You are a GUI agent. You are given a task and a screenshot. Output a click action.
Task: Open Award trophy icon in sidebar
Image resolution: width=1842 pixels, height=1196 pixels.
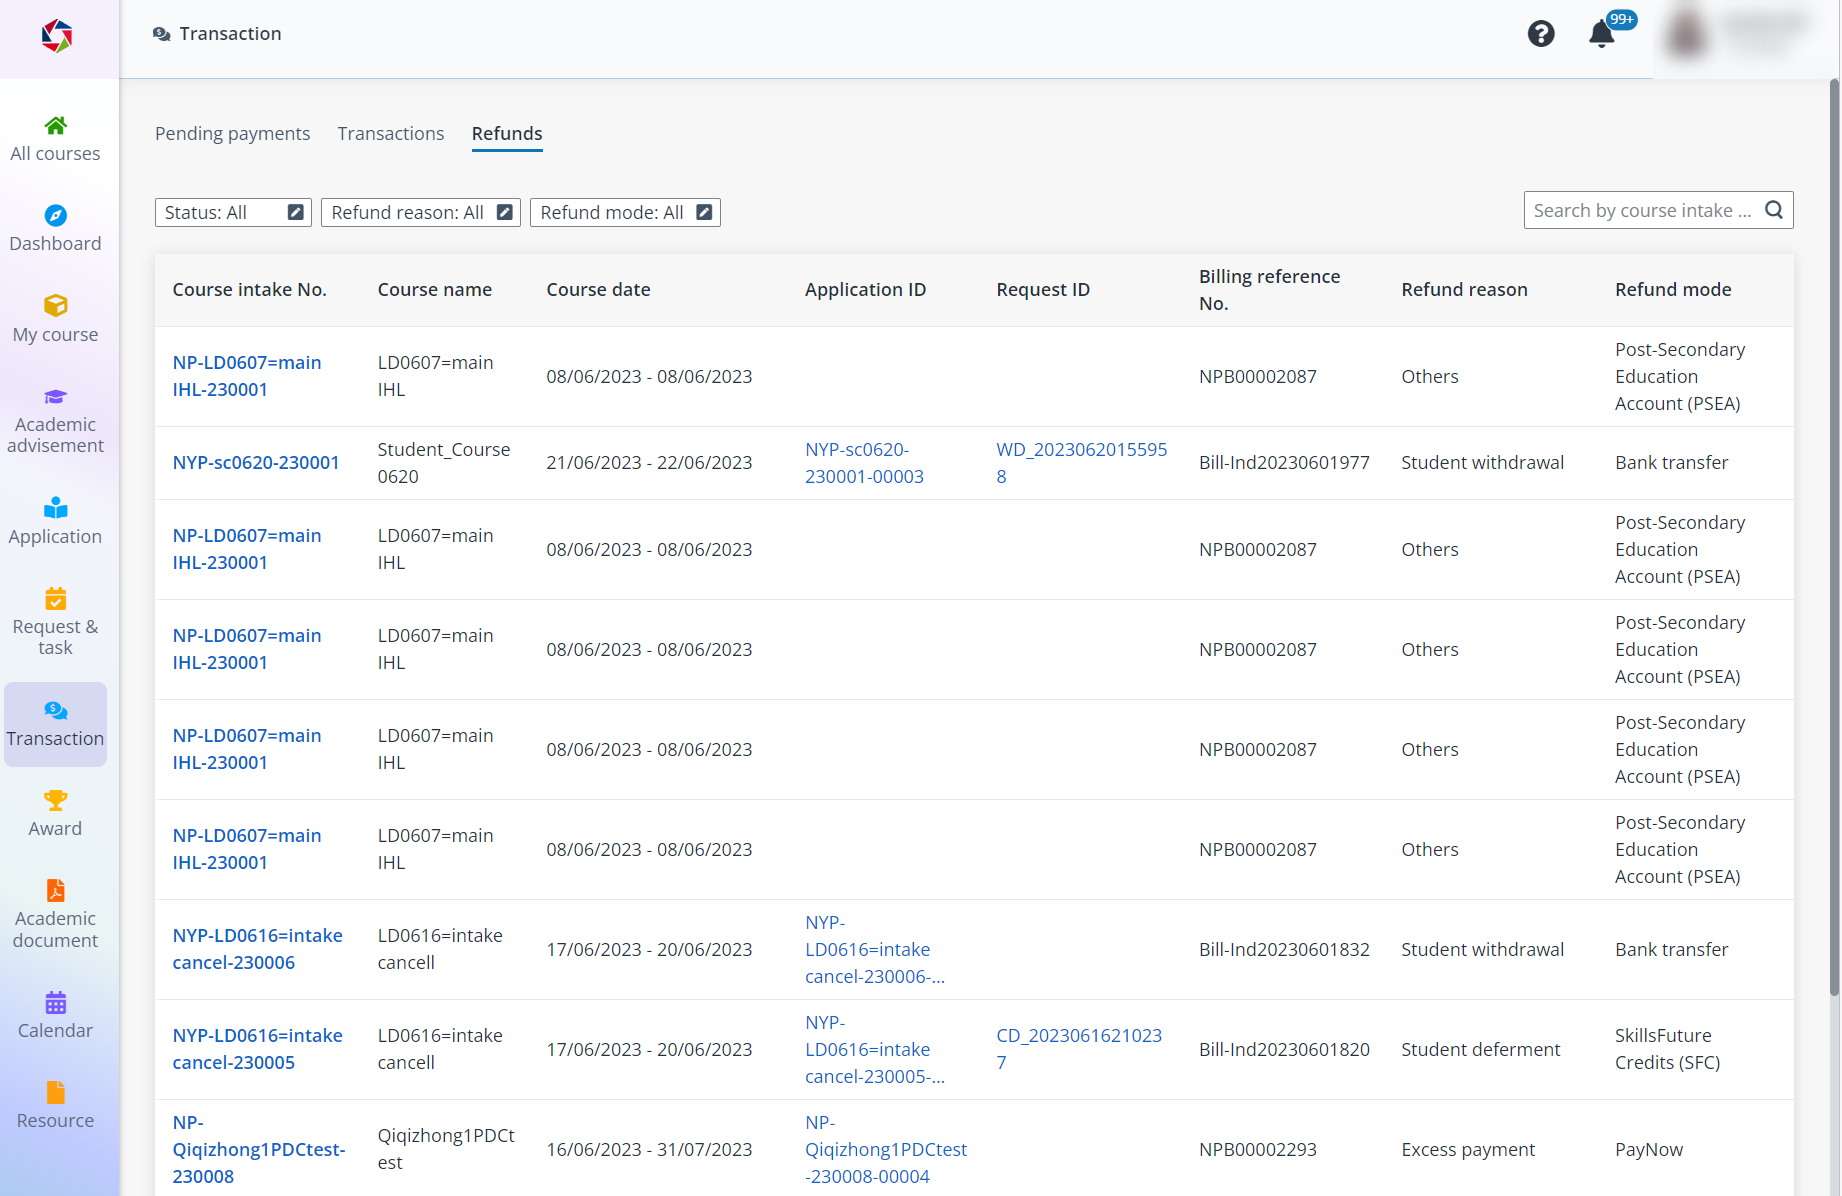(x=56, y=801)
